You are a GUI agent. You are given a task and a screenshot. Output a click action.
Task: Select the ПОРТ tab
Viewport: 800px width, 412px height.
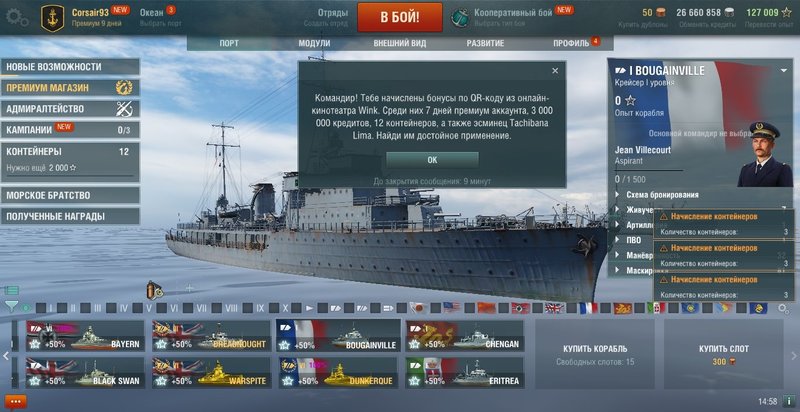point(229,43)
